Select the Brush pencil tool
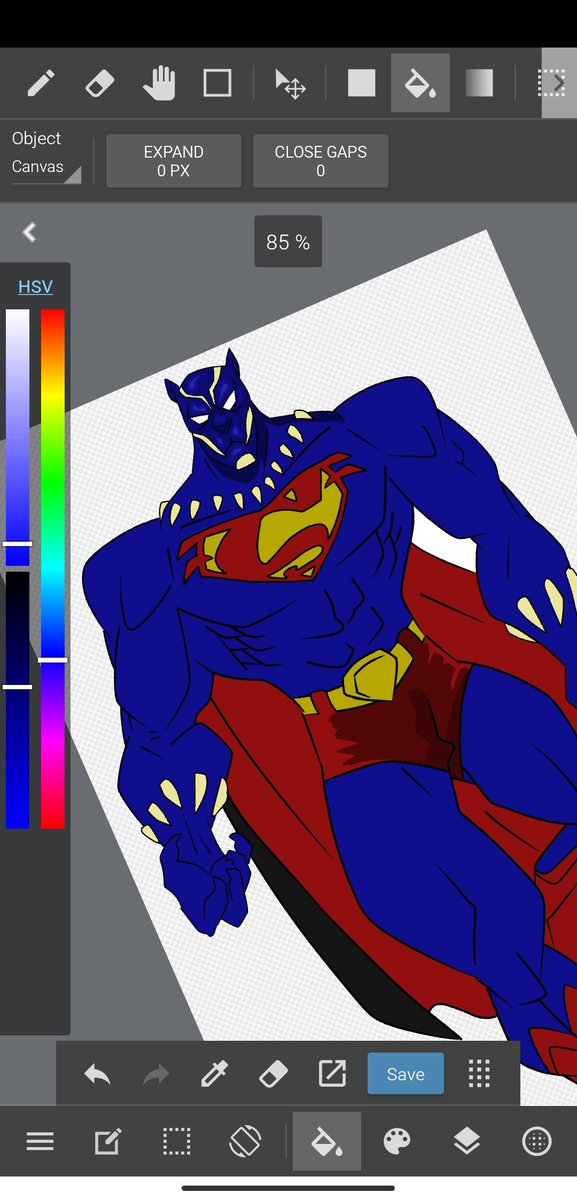The image size is (577, 1200). [41, 83]
